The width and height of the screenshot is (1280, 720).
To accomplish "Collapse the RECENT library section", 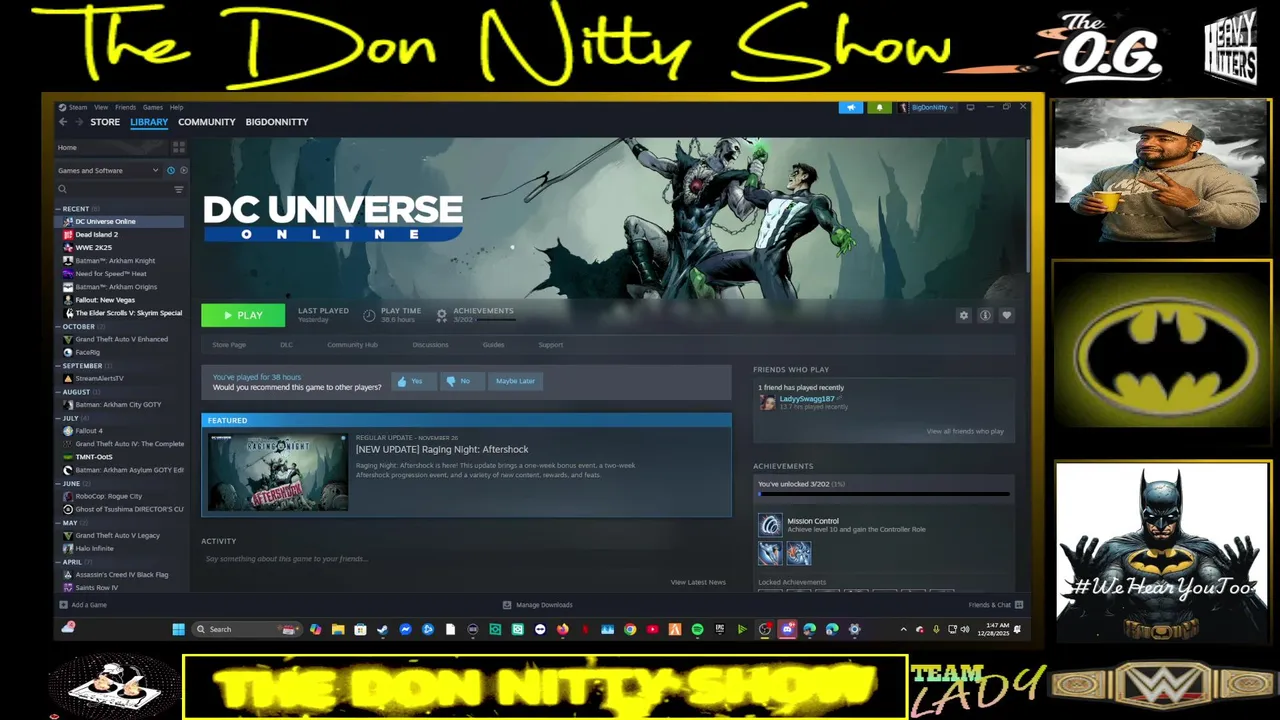I will (x=58, y=209).
